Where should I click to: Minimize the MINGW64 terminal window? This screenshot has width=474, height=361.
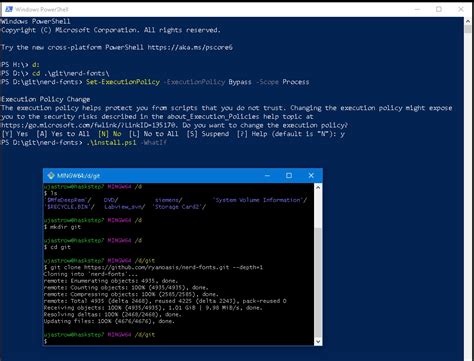pyautogui.click(x=267, y=175)
